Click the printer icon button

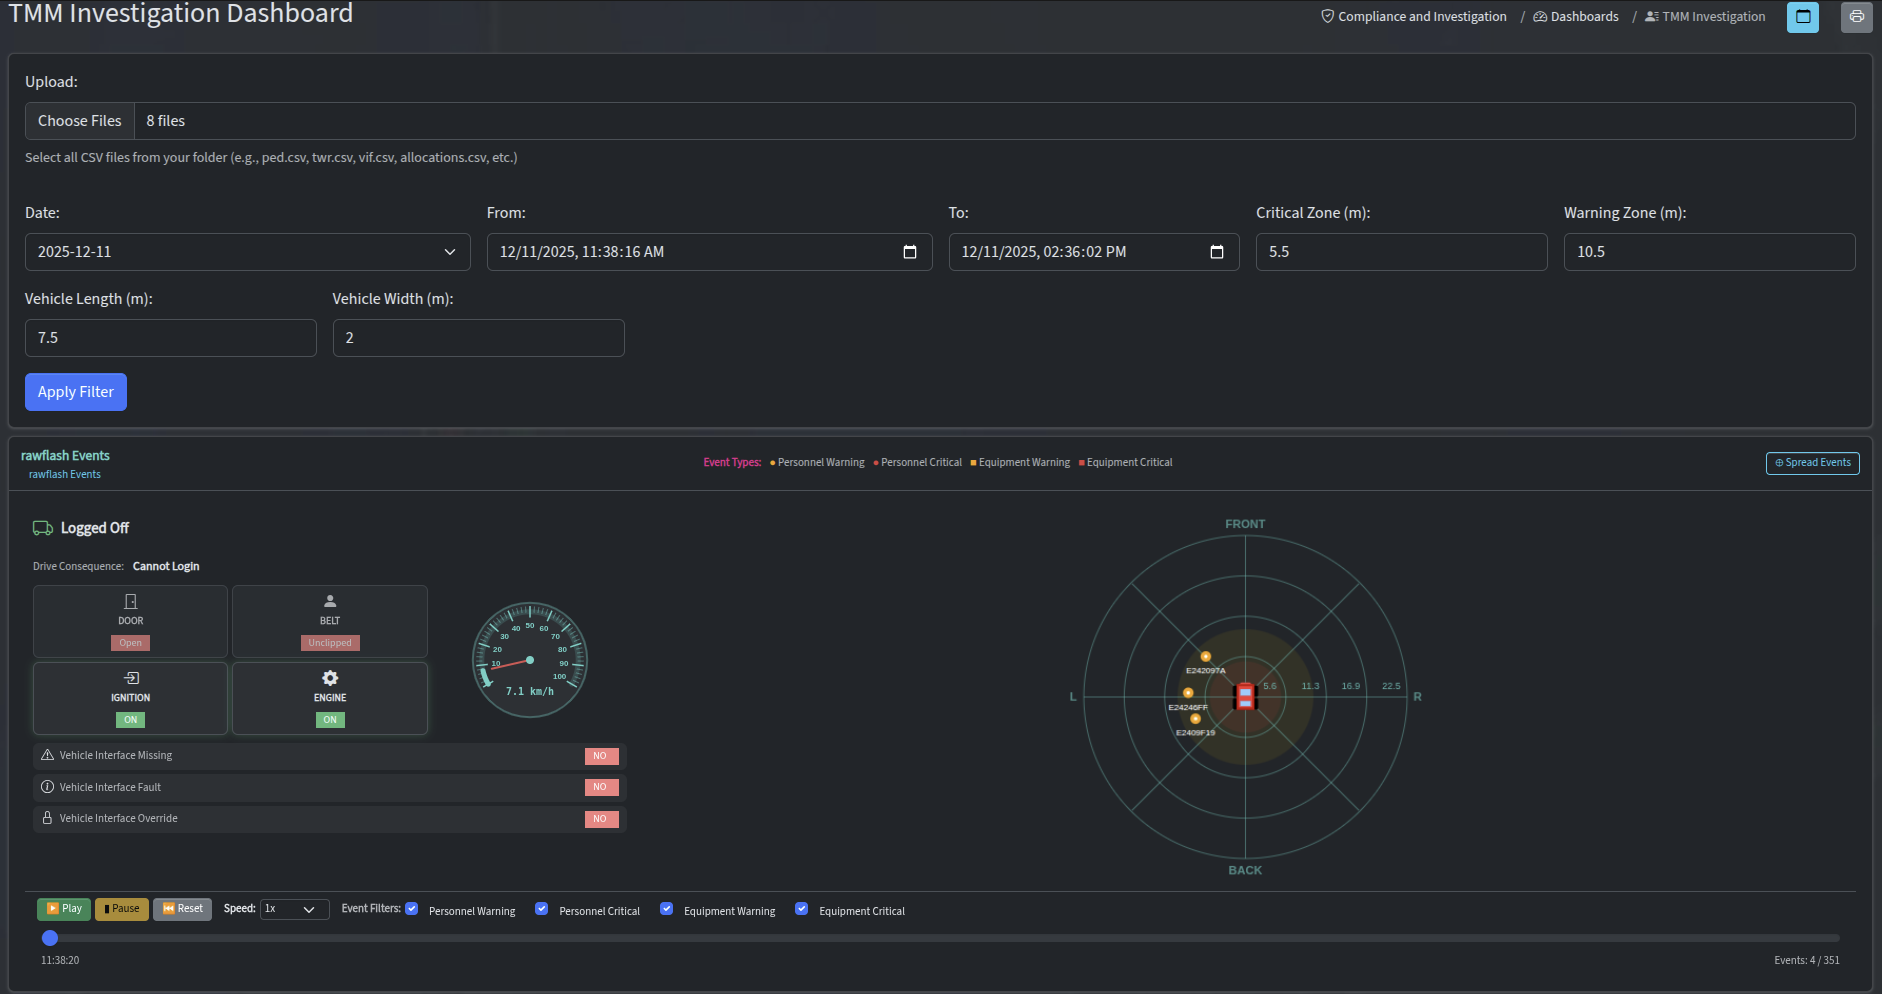(x=1857, y=17)
